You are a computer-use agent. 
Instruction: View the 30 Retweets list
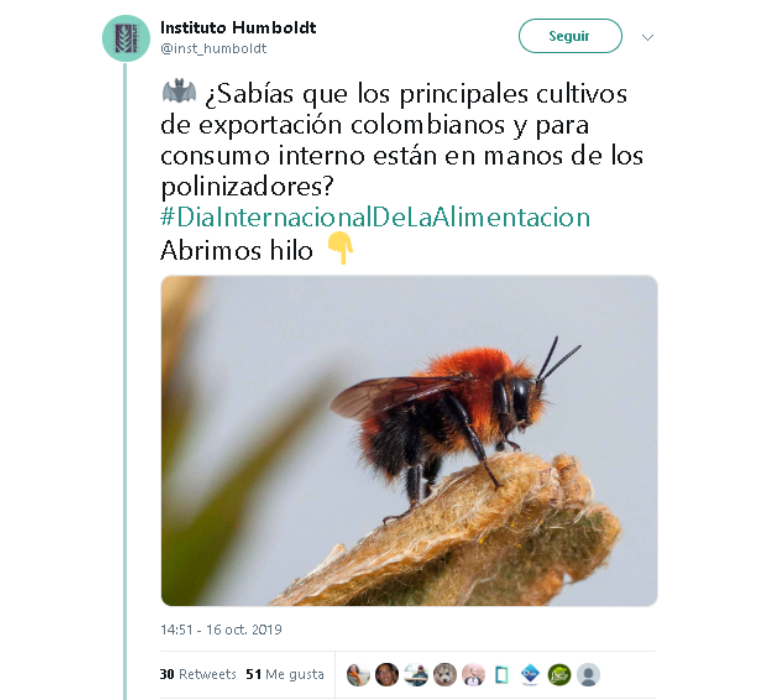[x=198, y=675]
